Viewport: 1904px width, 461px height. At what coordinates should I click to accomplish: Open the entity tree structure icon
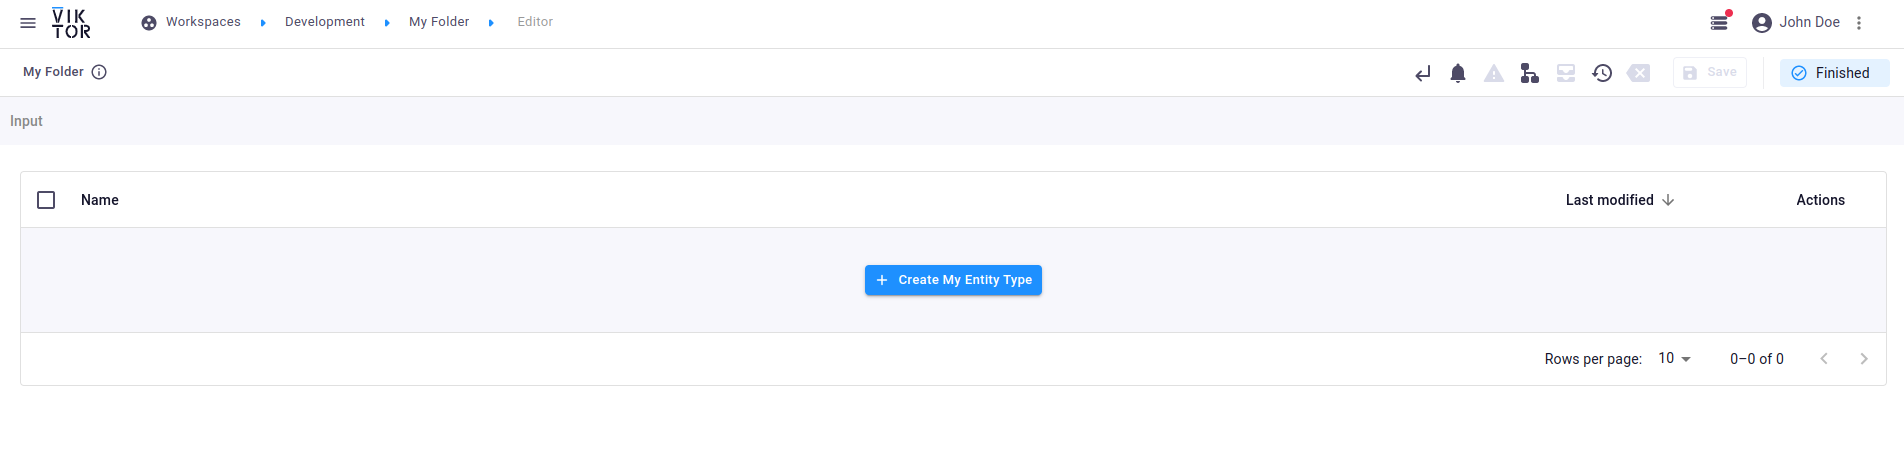1530,73
